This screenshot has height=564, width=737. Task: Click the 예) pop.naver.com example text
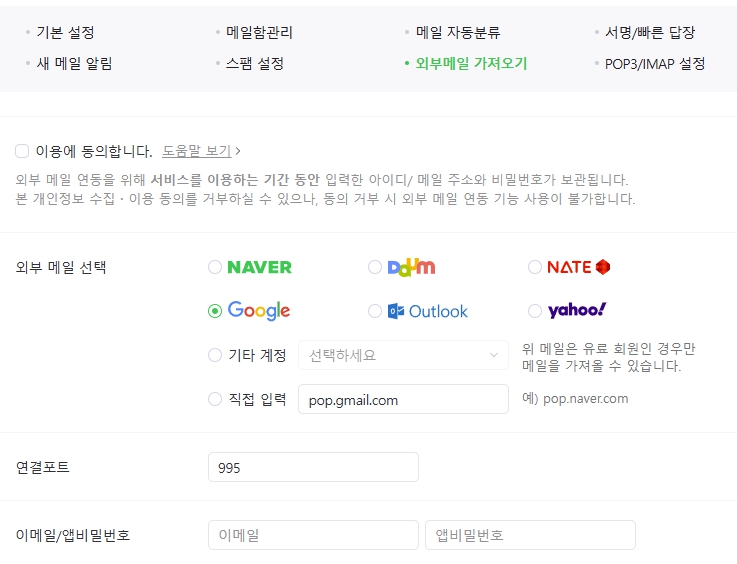point(575,399)
